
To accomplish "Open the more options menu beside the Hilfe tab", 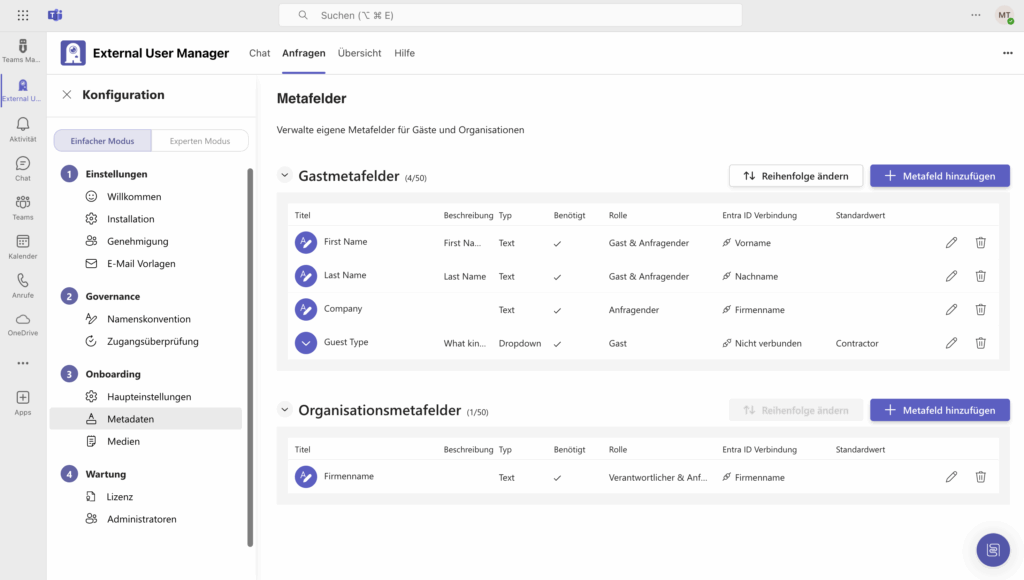I will pos(1007,53).
